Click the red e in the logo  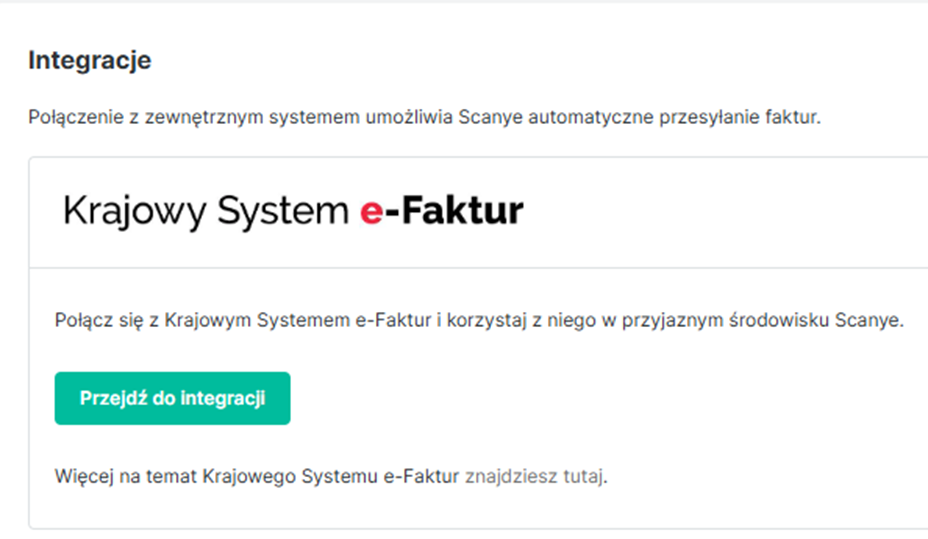tap(370, 213)
